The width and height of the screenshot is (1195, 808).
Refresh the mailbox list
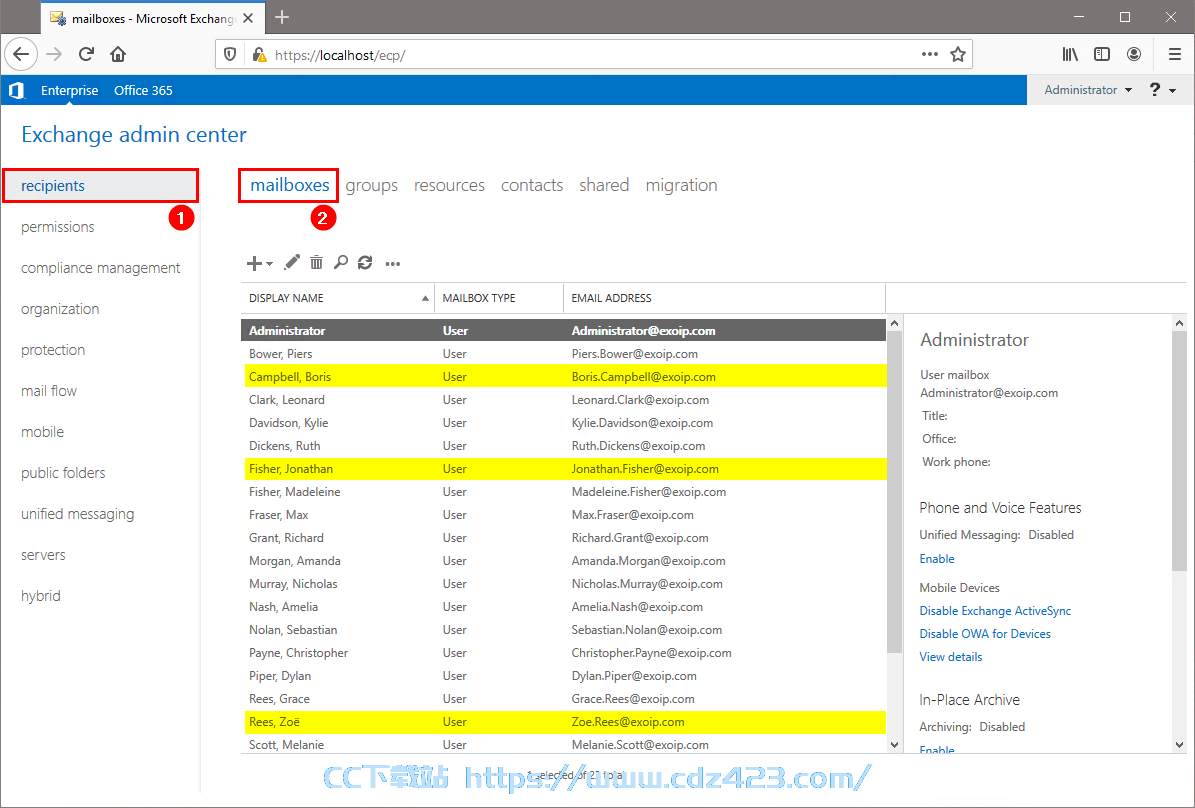pyautogui.click(x=365, y=263)
